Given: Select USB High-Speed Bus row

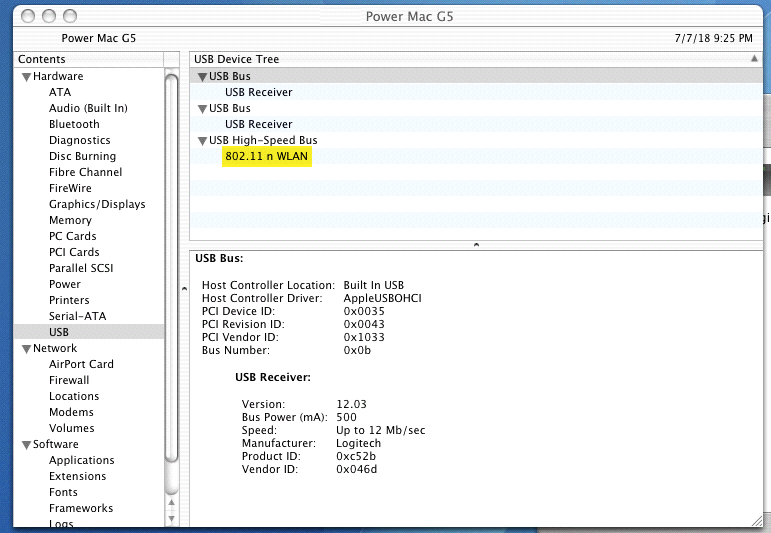Looking at the screenshot, I should pos(476,140).
